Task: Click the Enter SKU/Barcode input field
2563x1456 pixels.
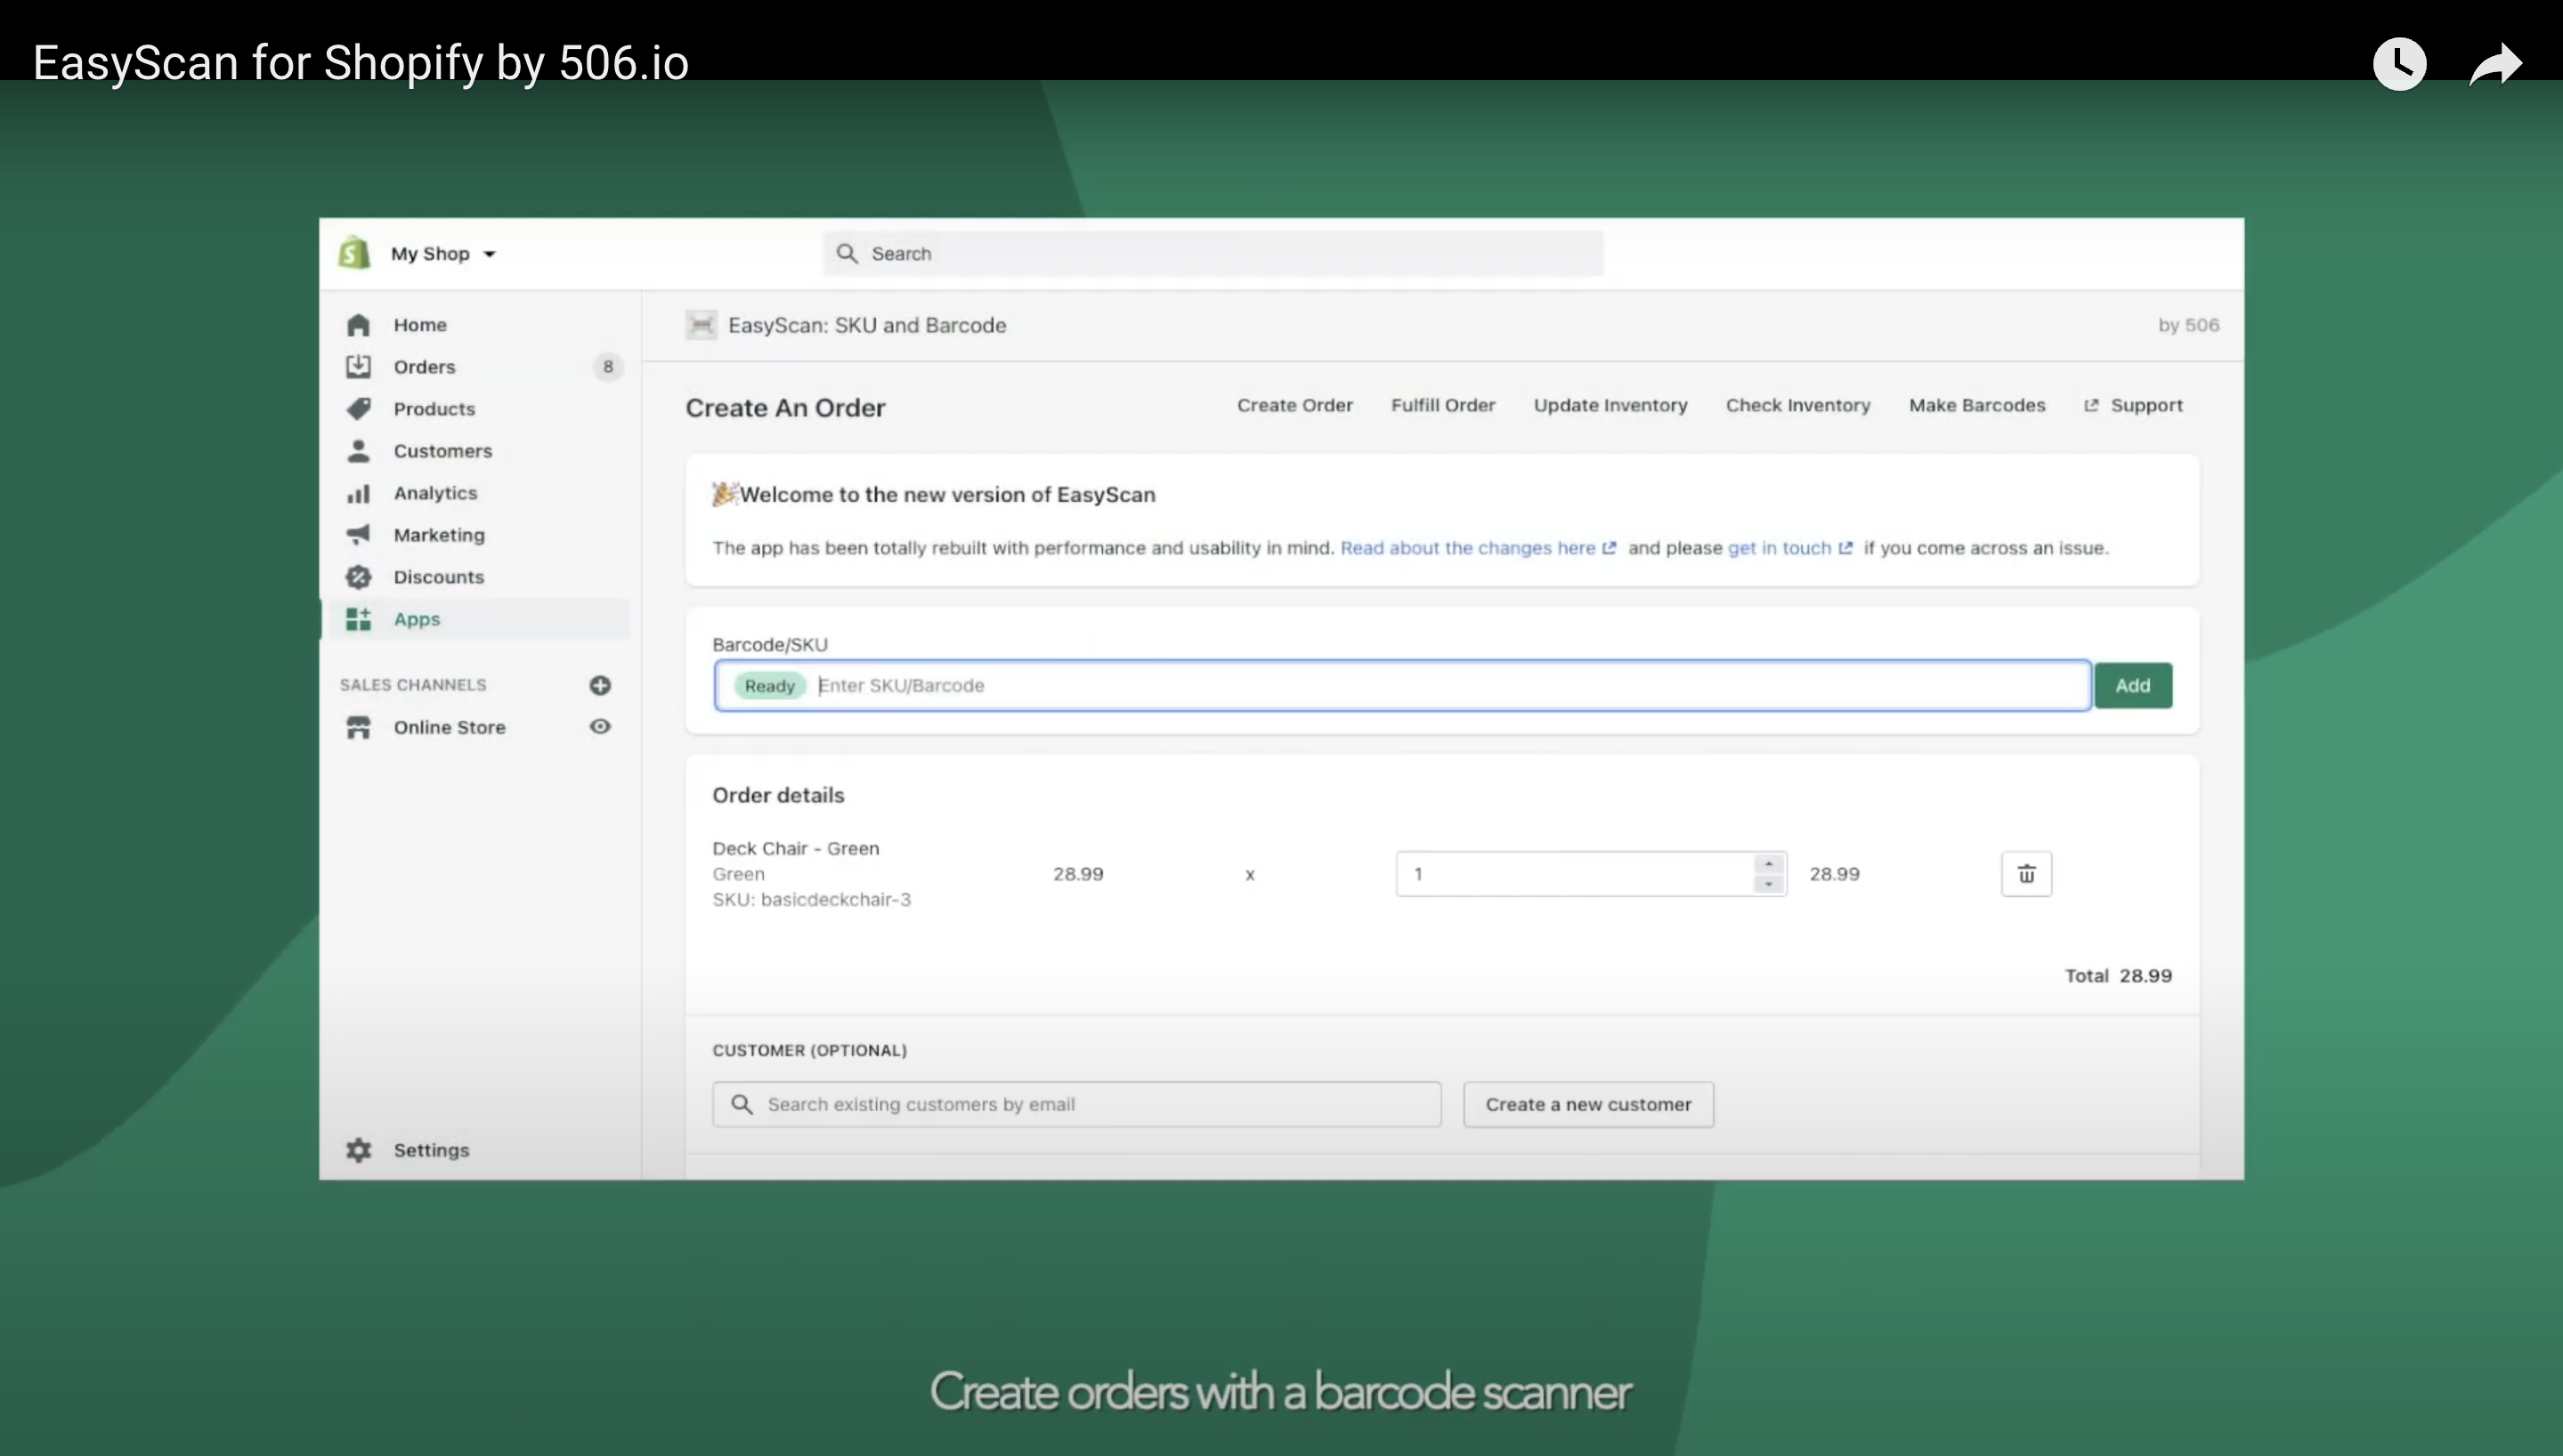Action: click(1400, 686)
